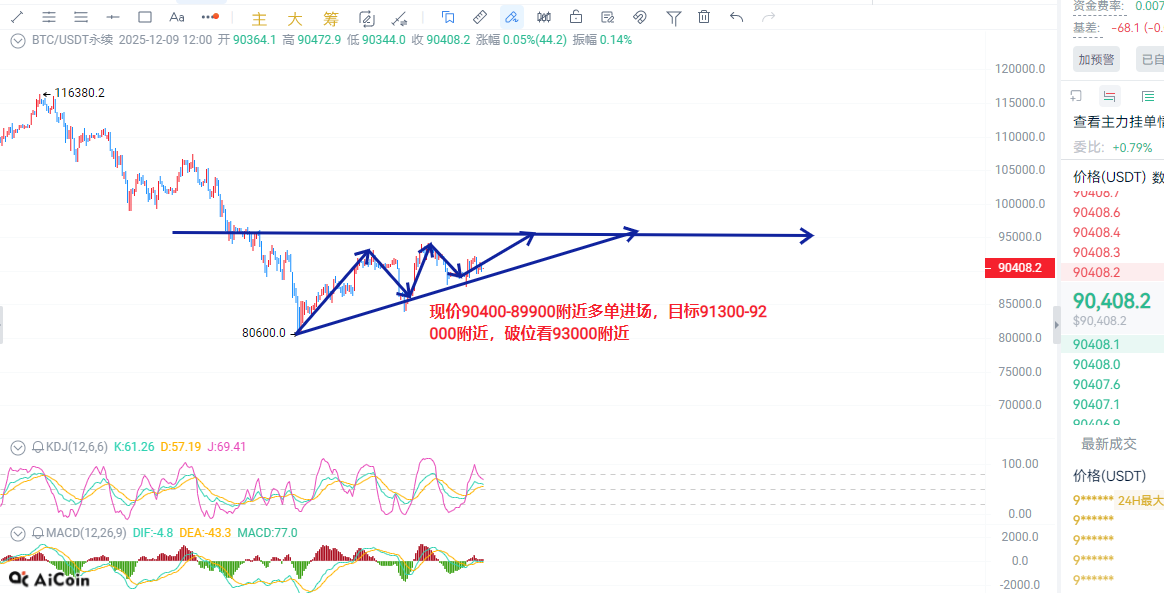
Task: Select the trend line drawing tool
Action: tap(17, 17)
